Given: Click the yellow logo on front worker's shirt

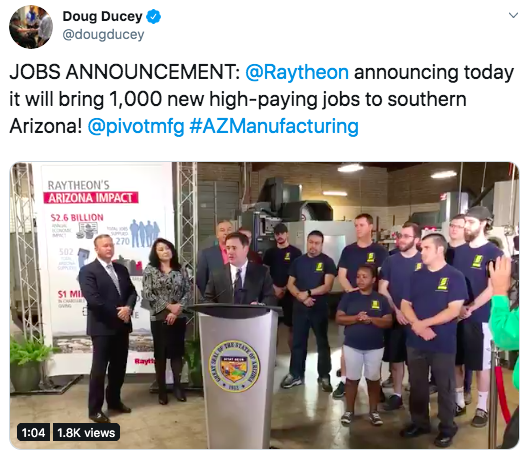Looking at the screenshot, I should [443, 284].
